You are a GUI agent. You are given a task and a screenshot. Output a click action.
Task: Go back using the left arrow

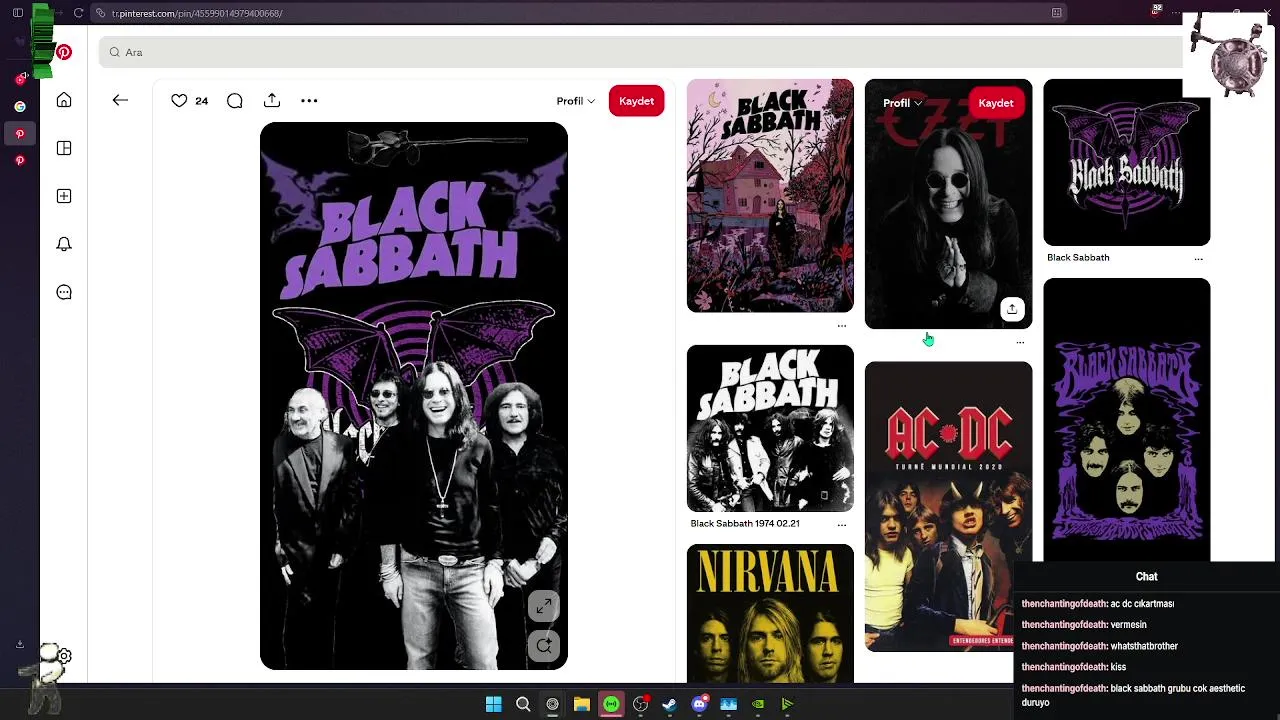tap(120, 100)
